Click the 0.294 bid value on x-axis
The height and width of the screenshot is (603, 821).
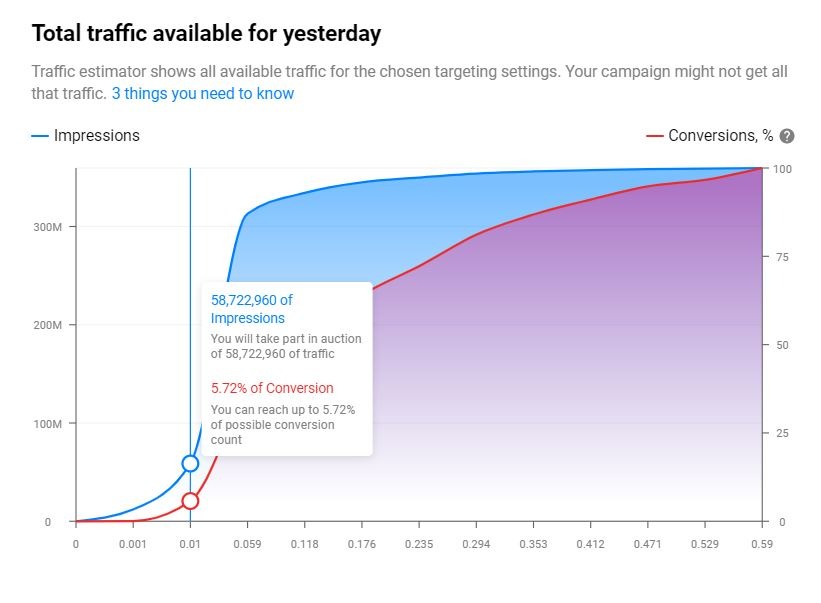coord(476,545)
